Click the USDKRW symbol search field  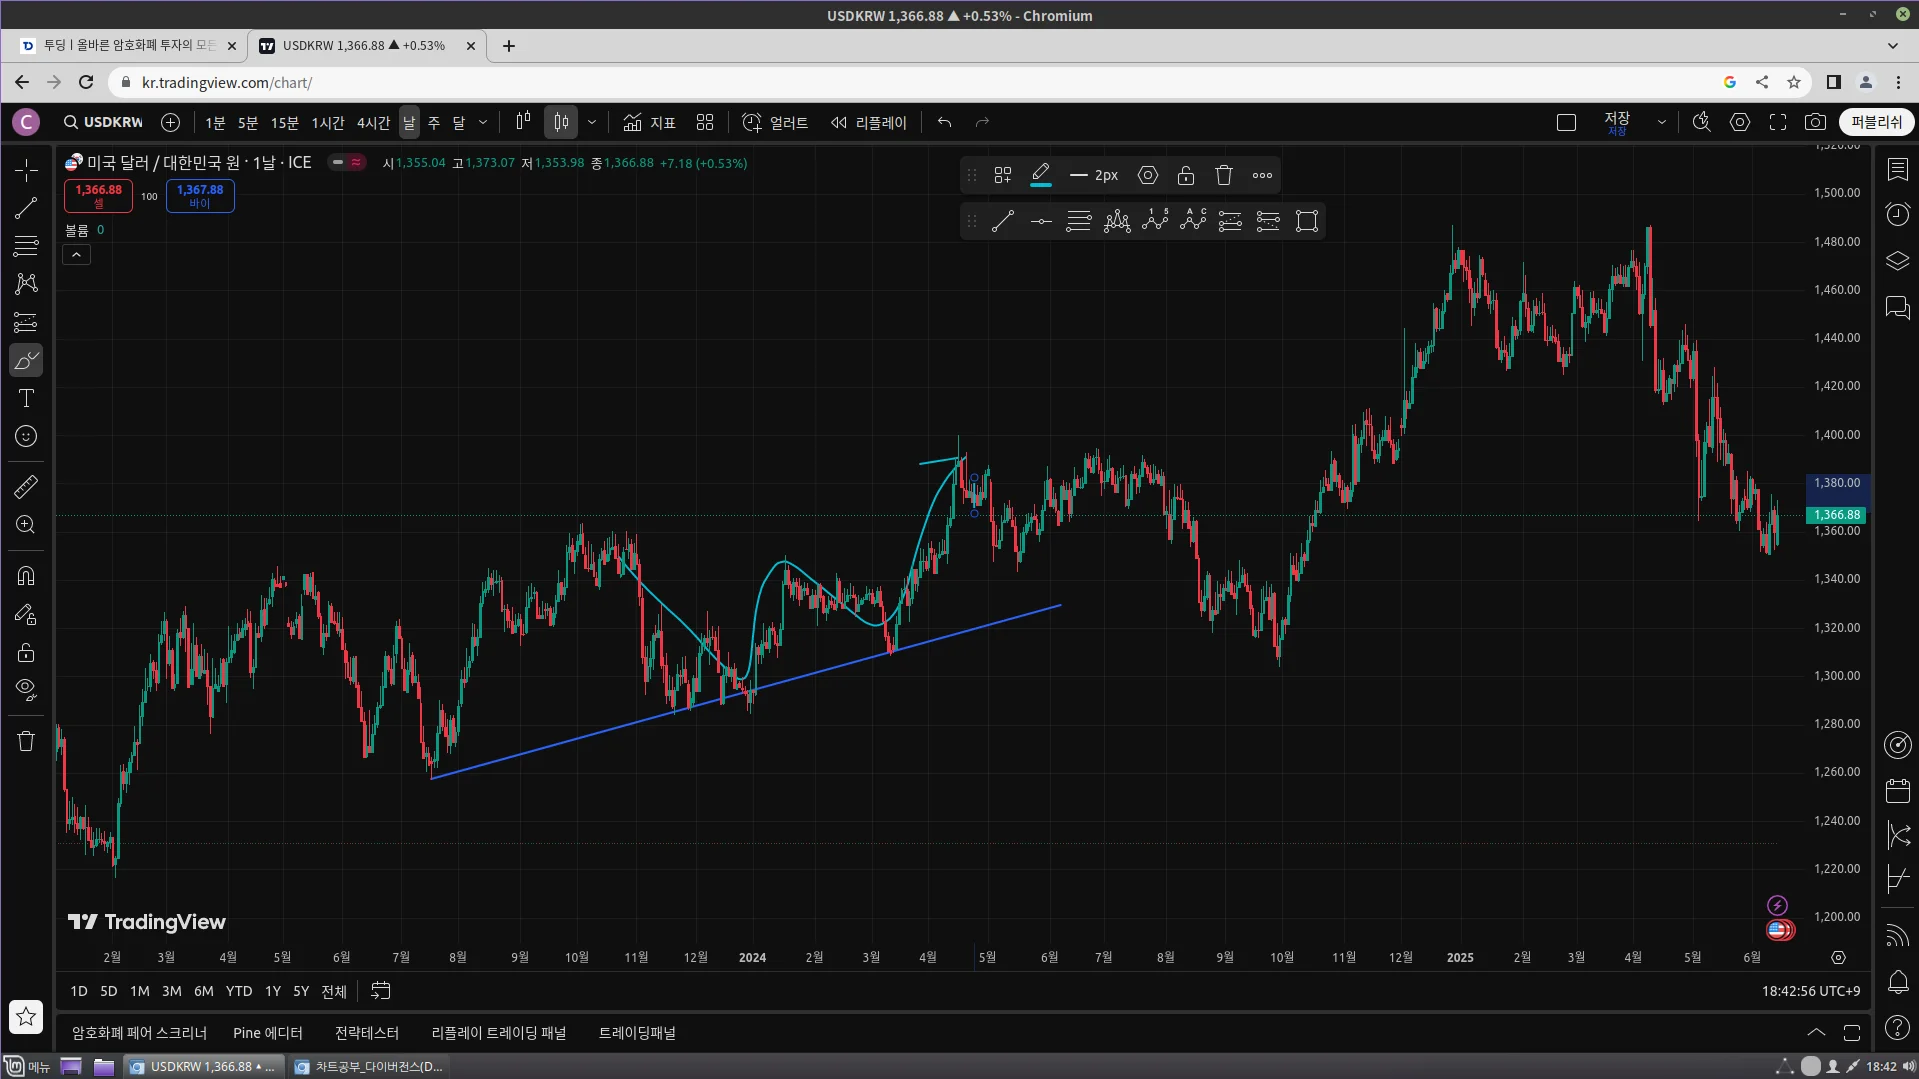point(104,122)
